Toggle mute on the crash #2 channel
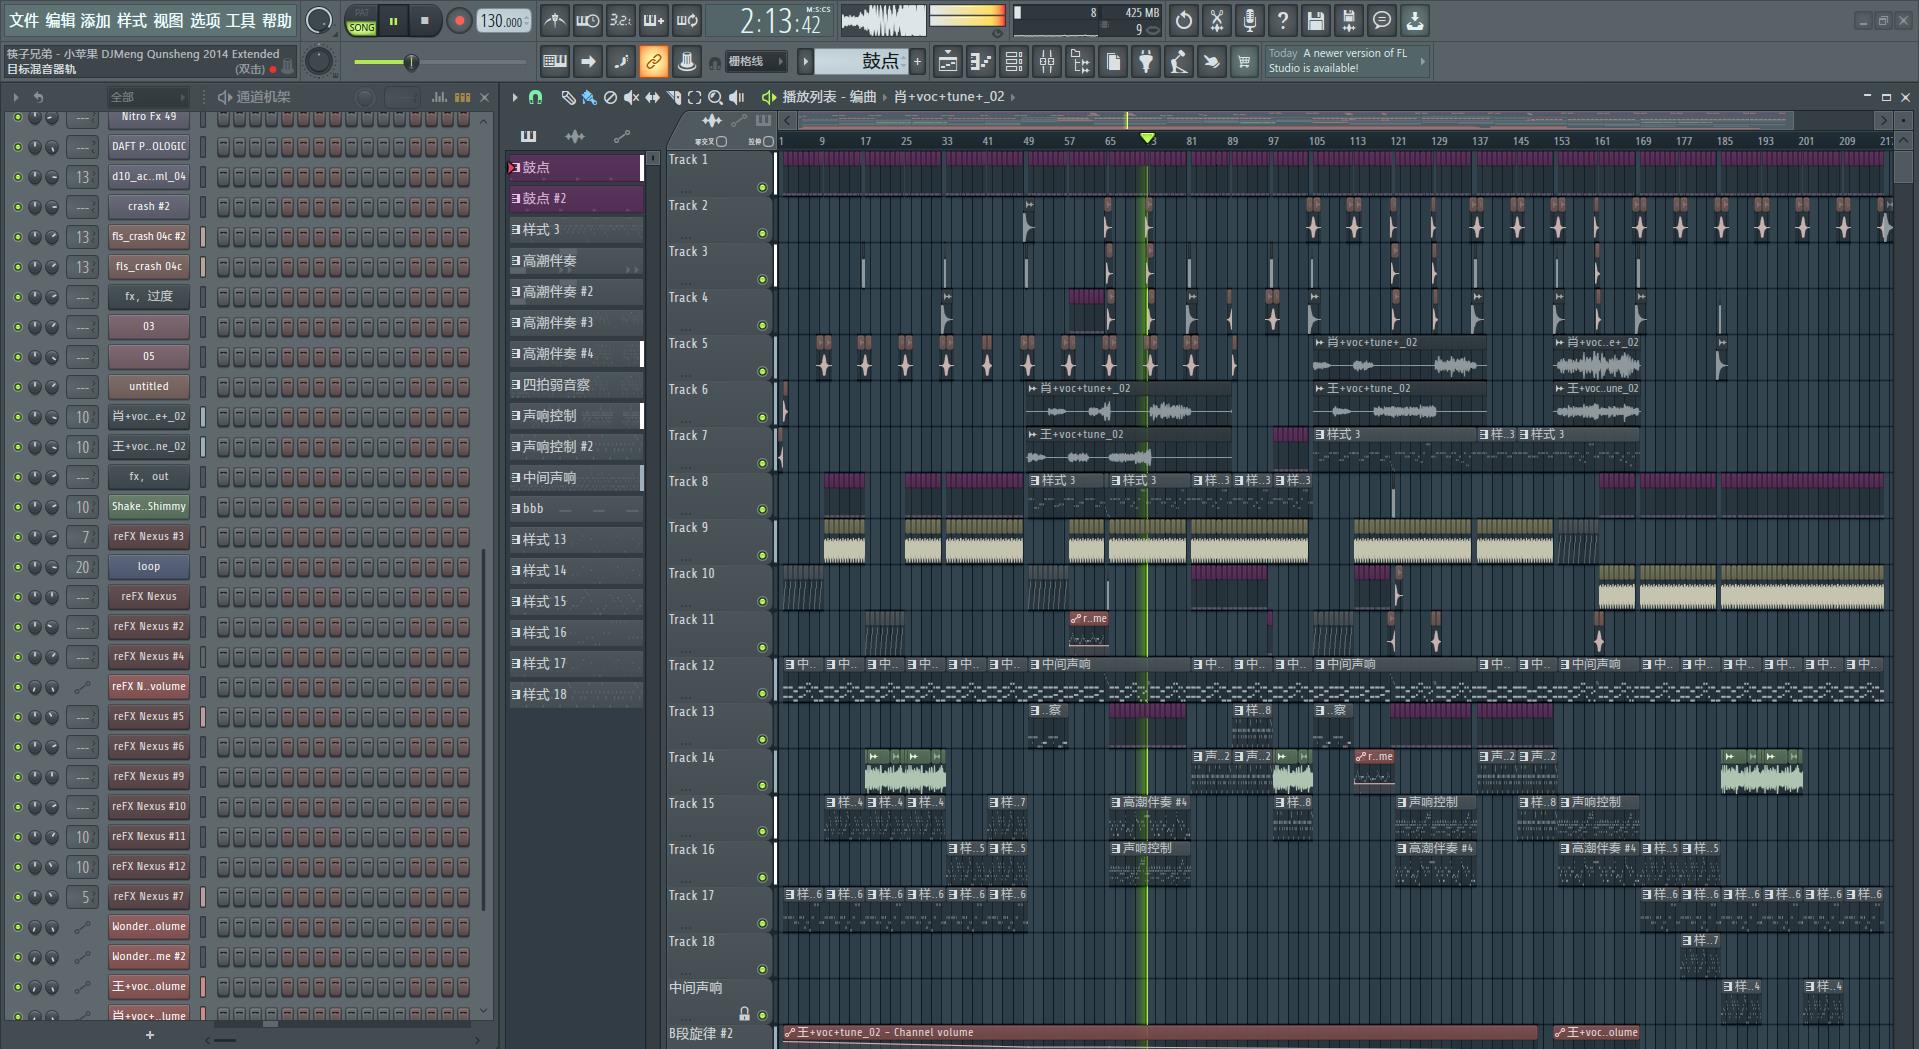 click(x=17, y=207)
